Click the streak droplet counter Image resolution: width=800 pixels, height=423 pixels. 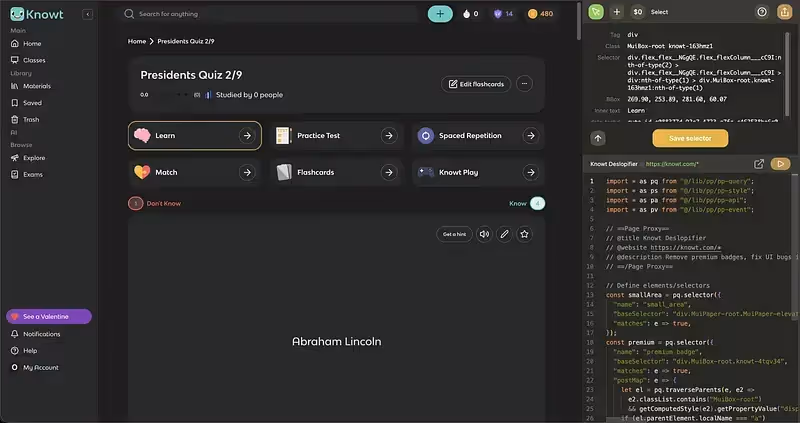(x=470, y=14)
